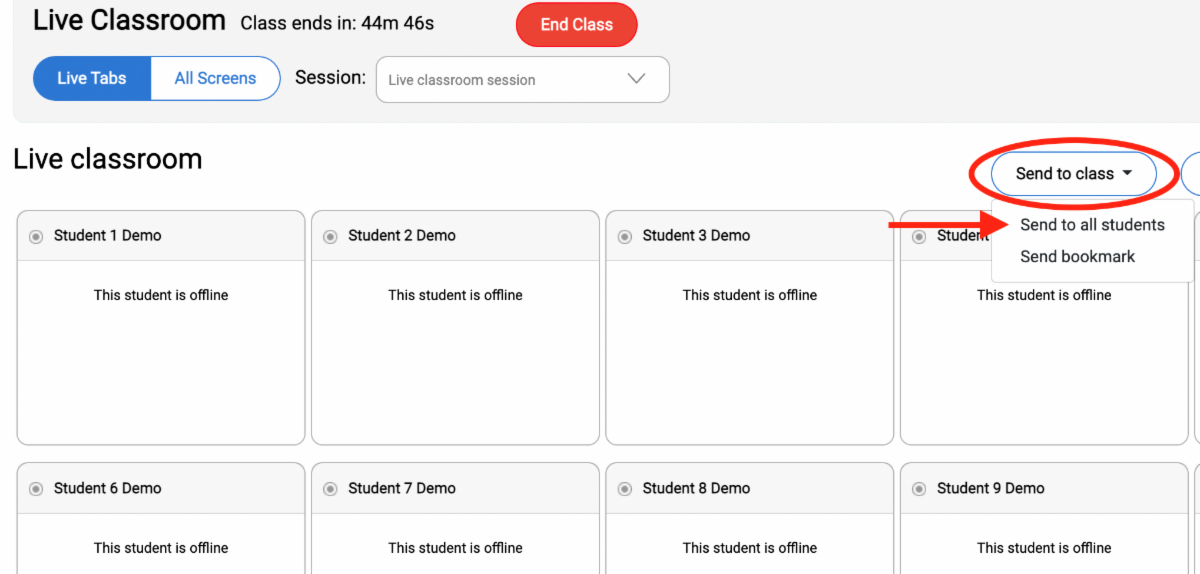Open the Session dropdown

521,80
